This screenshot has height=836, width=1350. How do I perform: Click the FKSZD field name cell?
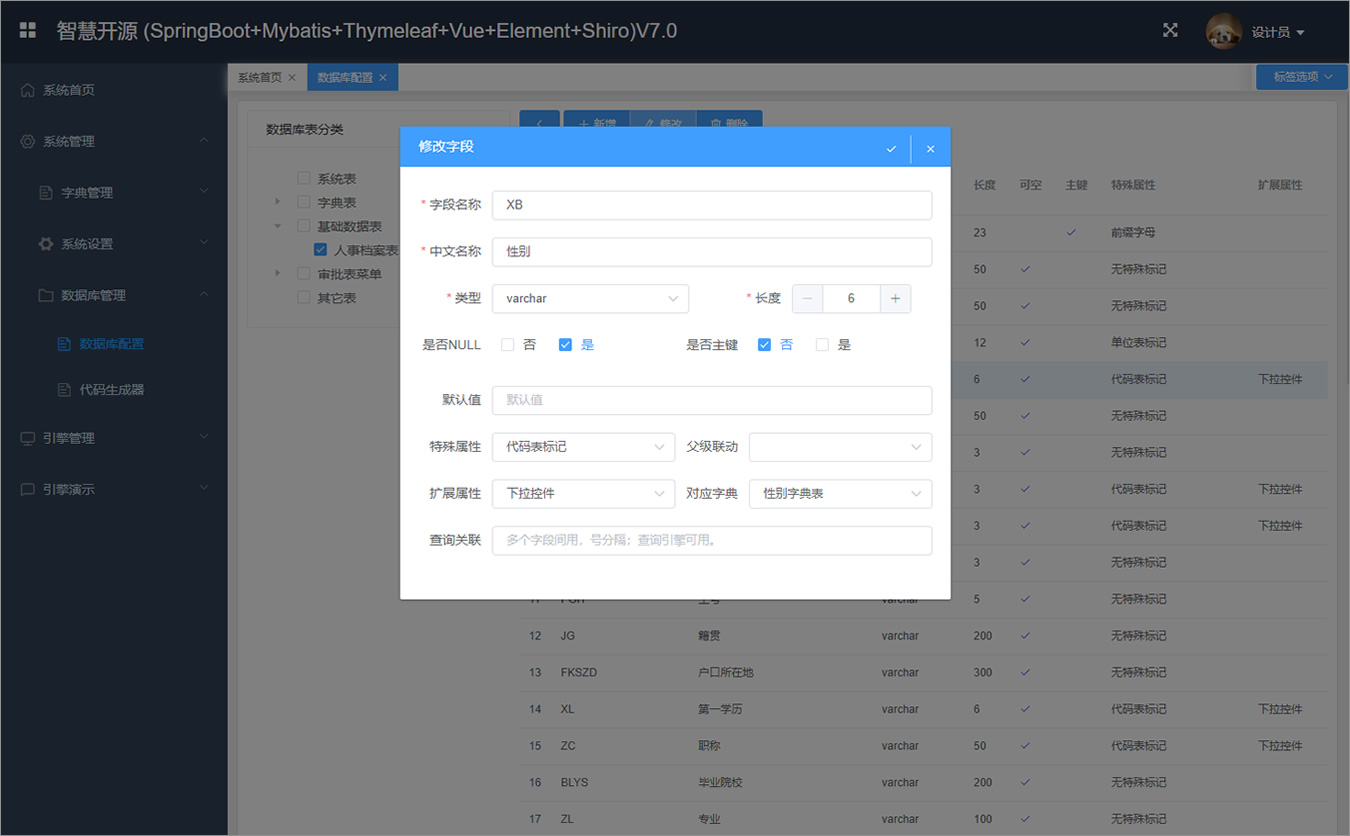[579, 672]
